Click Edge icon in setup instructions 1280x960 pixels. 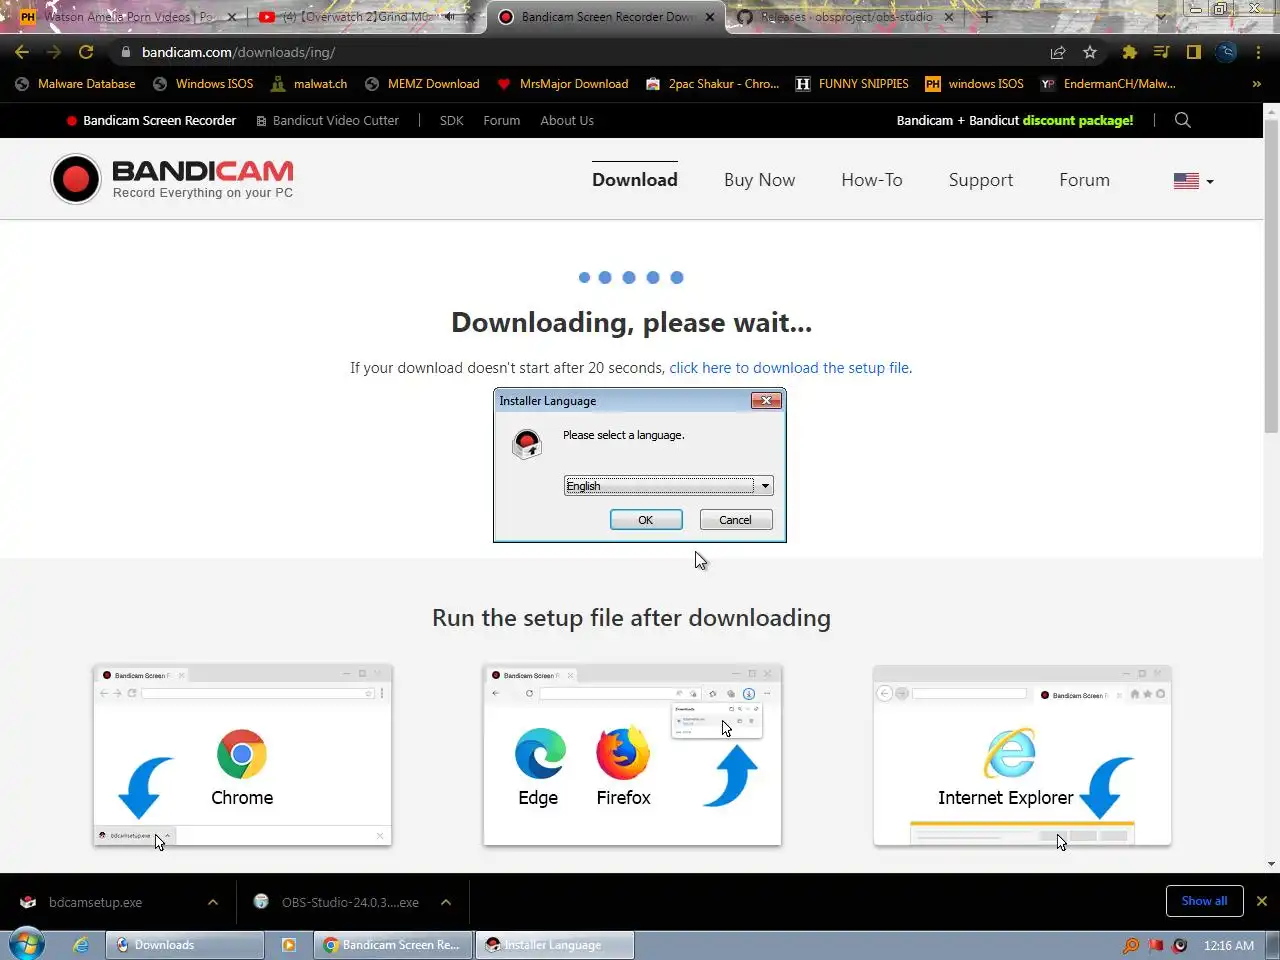[x=540, y=753]
